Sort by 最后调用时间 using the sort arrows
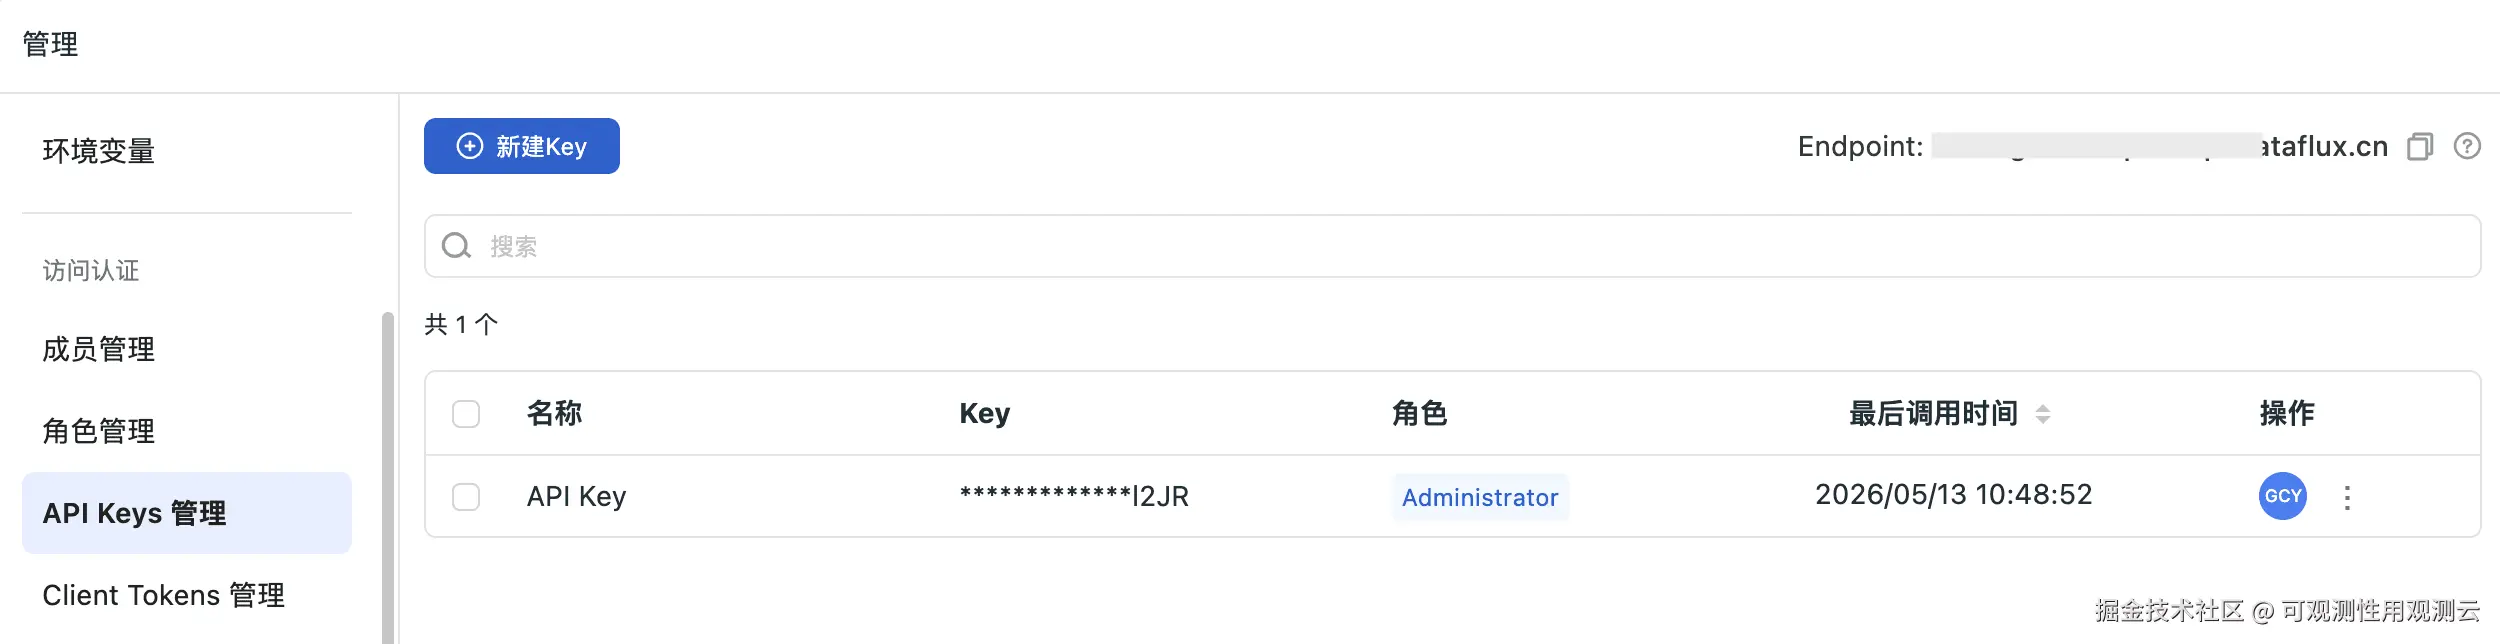 pos(2043,414)
